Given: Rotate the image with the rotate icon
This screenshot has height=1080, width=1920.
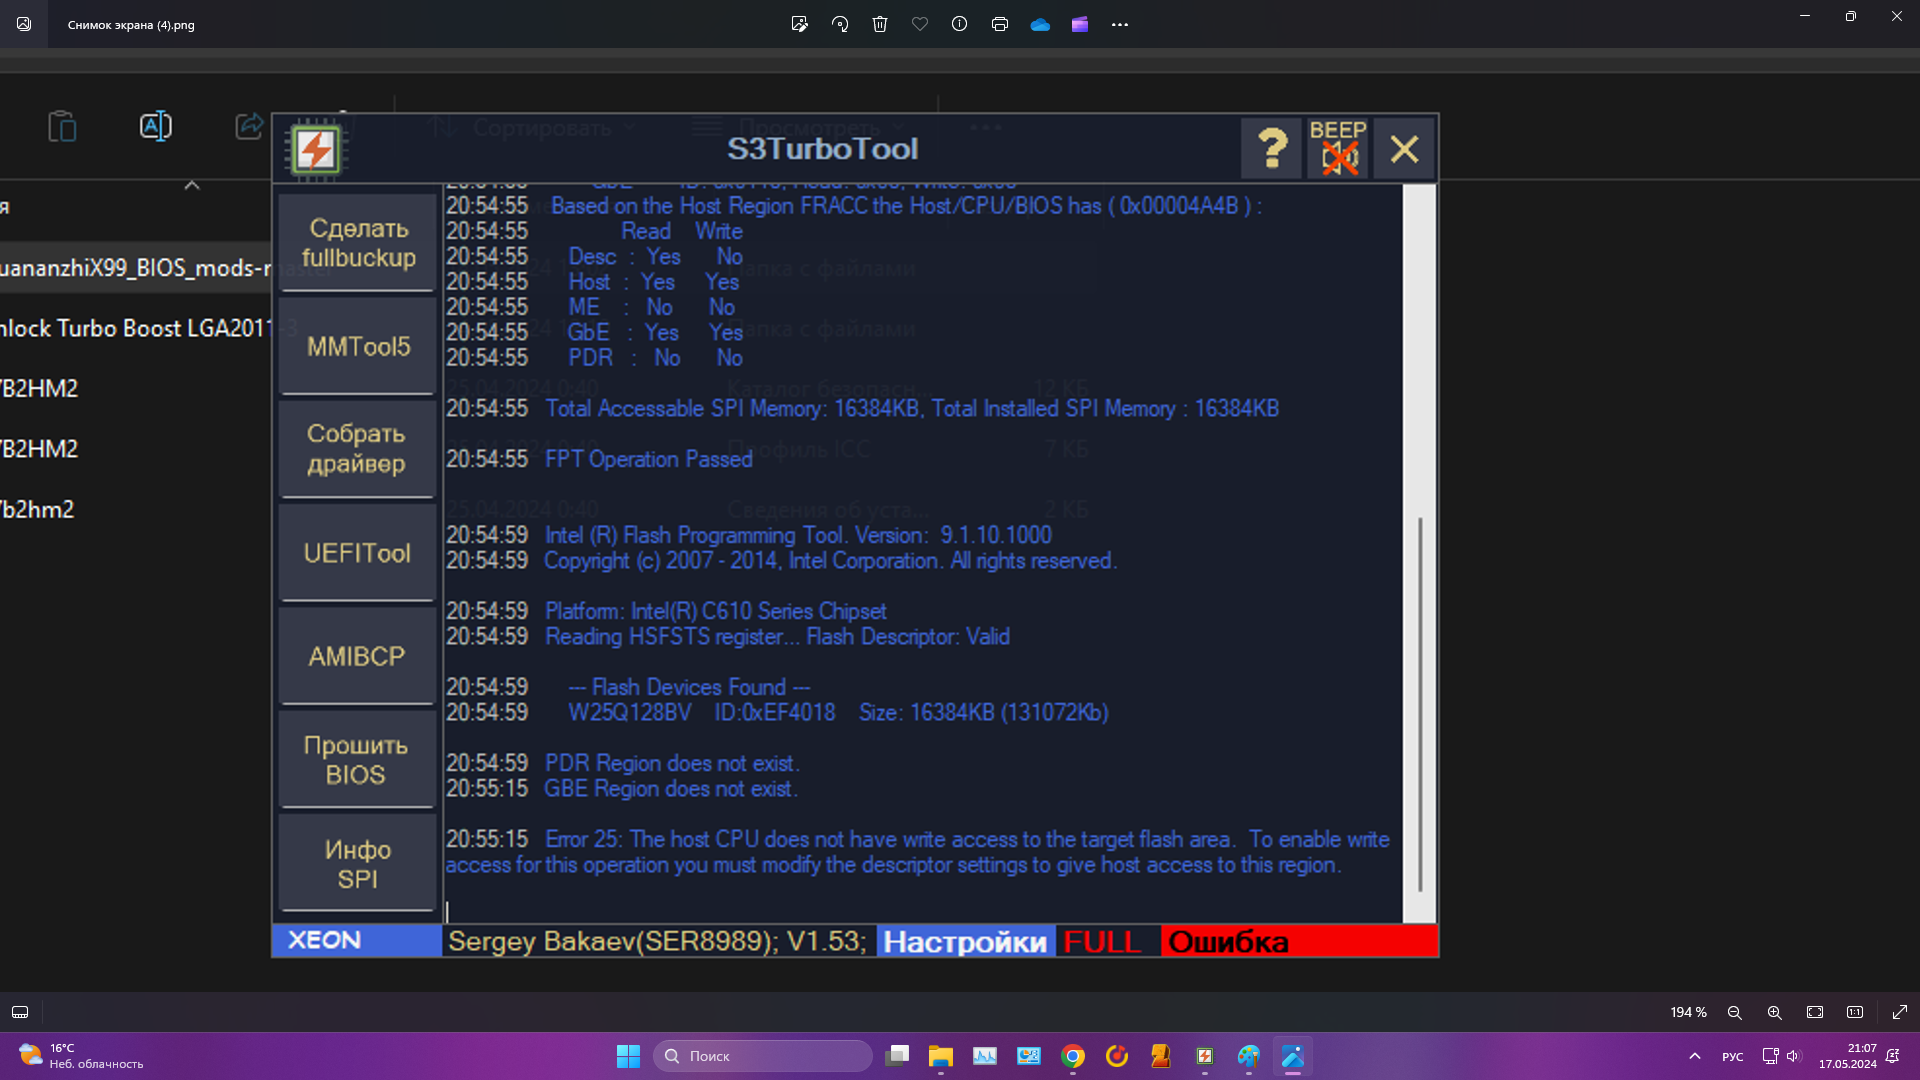Looking at the screenshot, I should pos(840,24).
